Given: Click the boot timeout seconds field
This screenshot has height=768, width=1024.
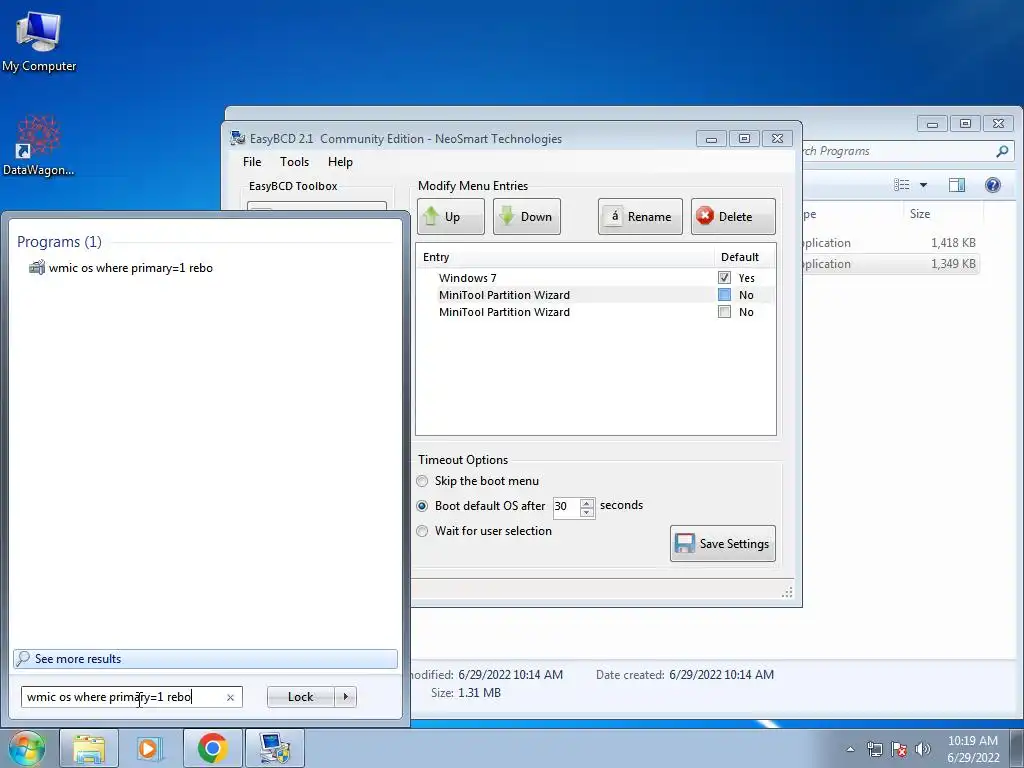Looking at the screenshot, I should point(566,506).
